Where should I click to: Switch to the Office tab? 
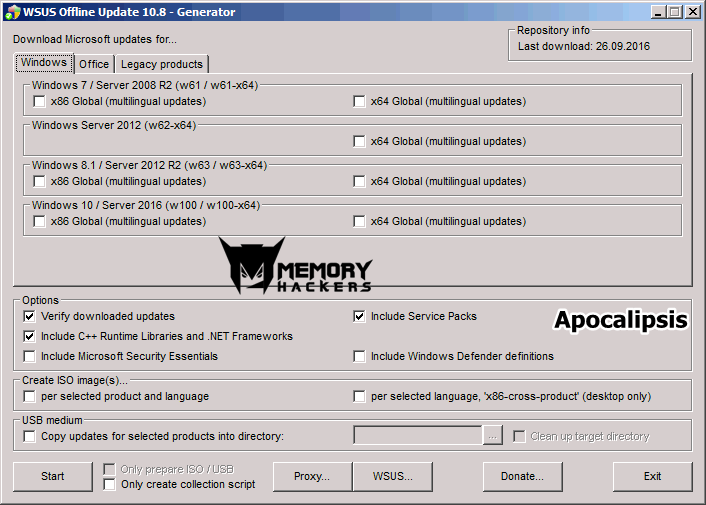94,64
